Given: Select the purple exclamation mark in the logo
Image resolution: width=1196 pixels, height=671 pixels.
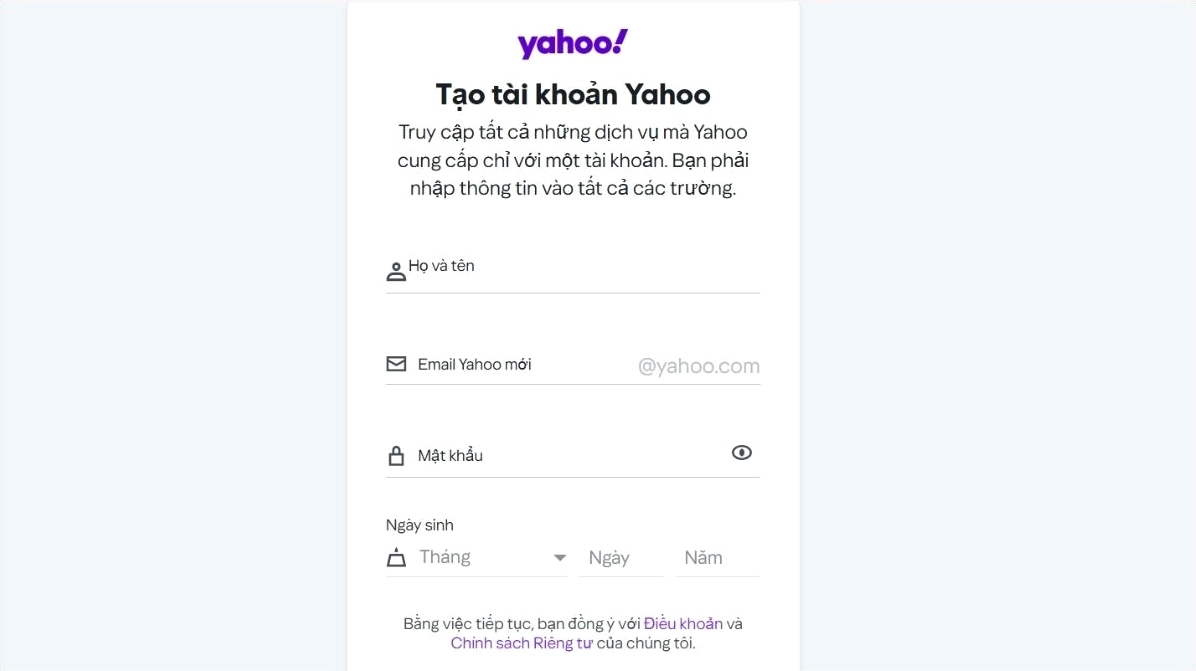Looking at the screenshot, I should 621,38.
